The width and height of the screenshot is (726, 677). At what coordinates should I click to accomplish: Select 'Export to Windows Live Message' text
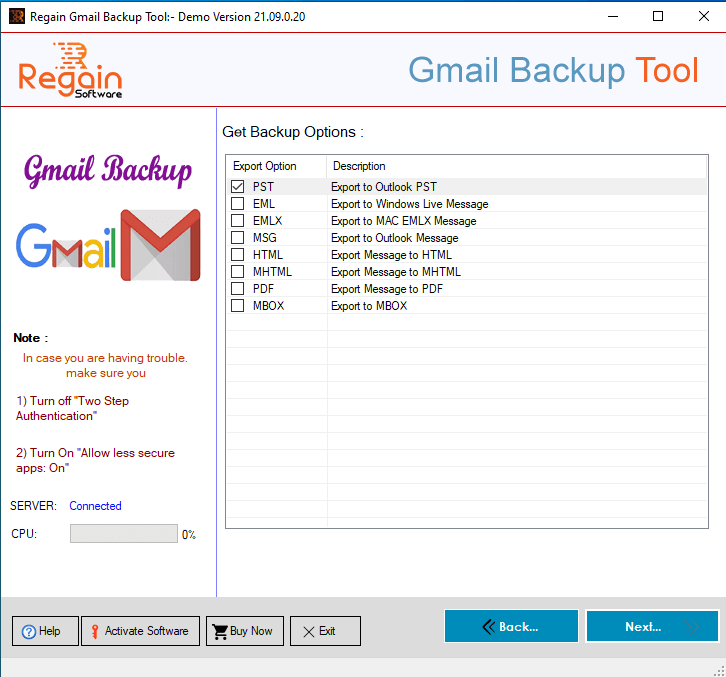pyautogui.click(x=410, y=204)
